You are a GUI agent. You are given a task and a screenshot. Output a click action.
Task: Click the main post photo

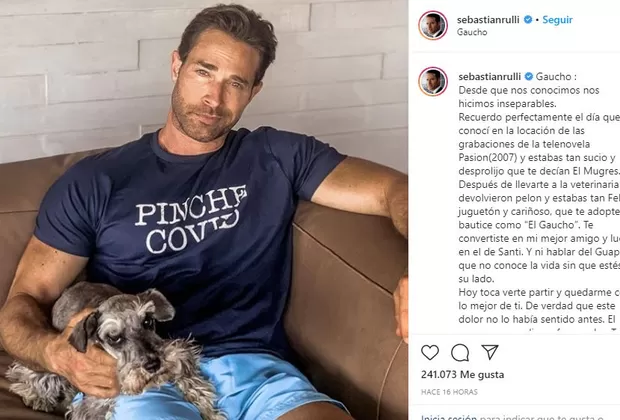(x=204, y=210)
